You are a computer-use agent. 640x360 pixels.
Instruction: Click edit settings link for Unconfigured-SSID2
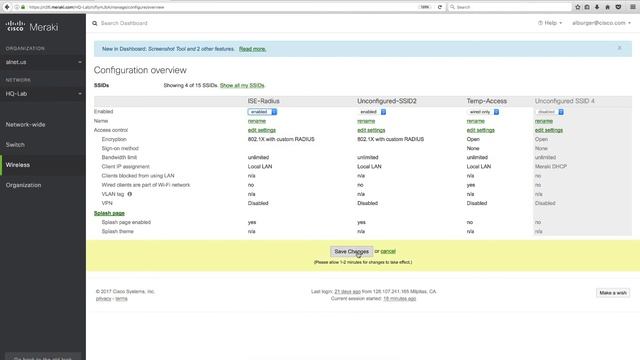point(371,130)
